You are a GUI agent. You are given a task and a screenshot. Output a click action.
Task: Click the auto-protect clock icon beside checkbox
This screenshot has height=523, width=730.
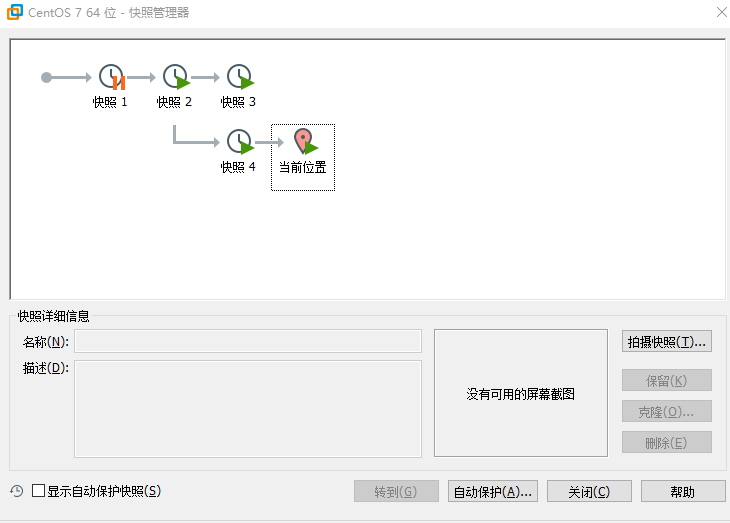(17, 491)
